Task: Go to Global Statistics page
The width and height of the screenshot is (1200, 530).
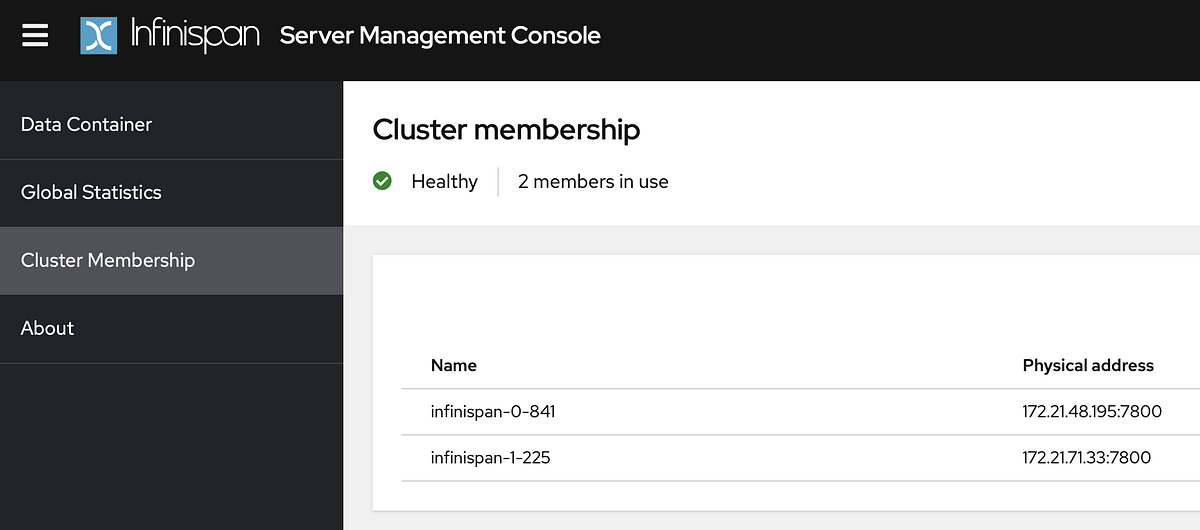Action: pyautogui.click(x=91, y=192)
